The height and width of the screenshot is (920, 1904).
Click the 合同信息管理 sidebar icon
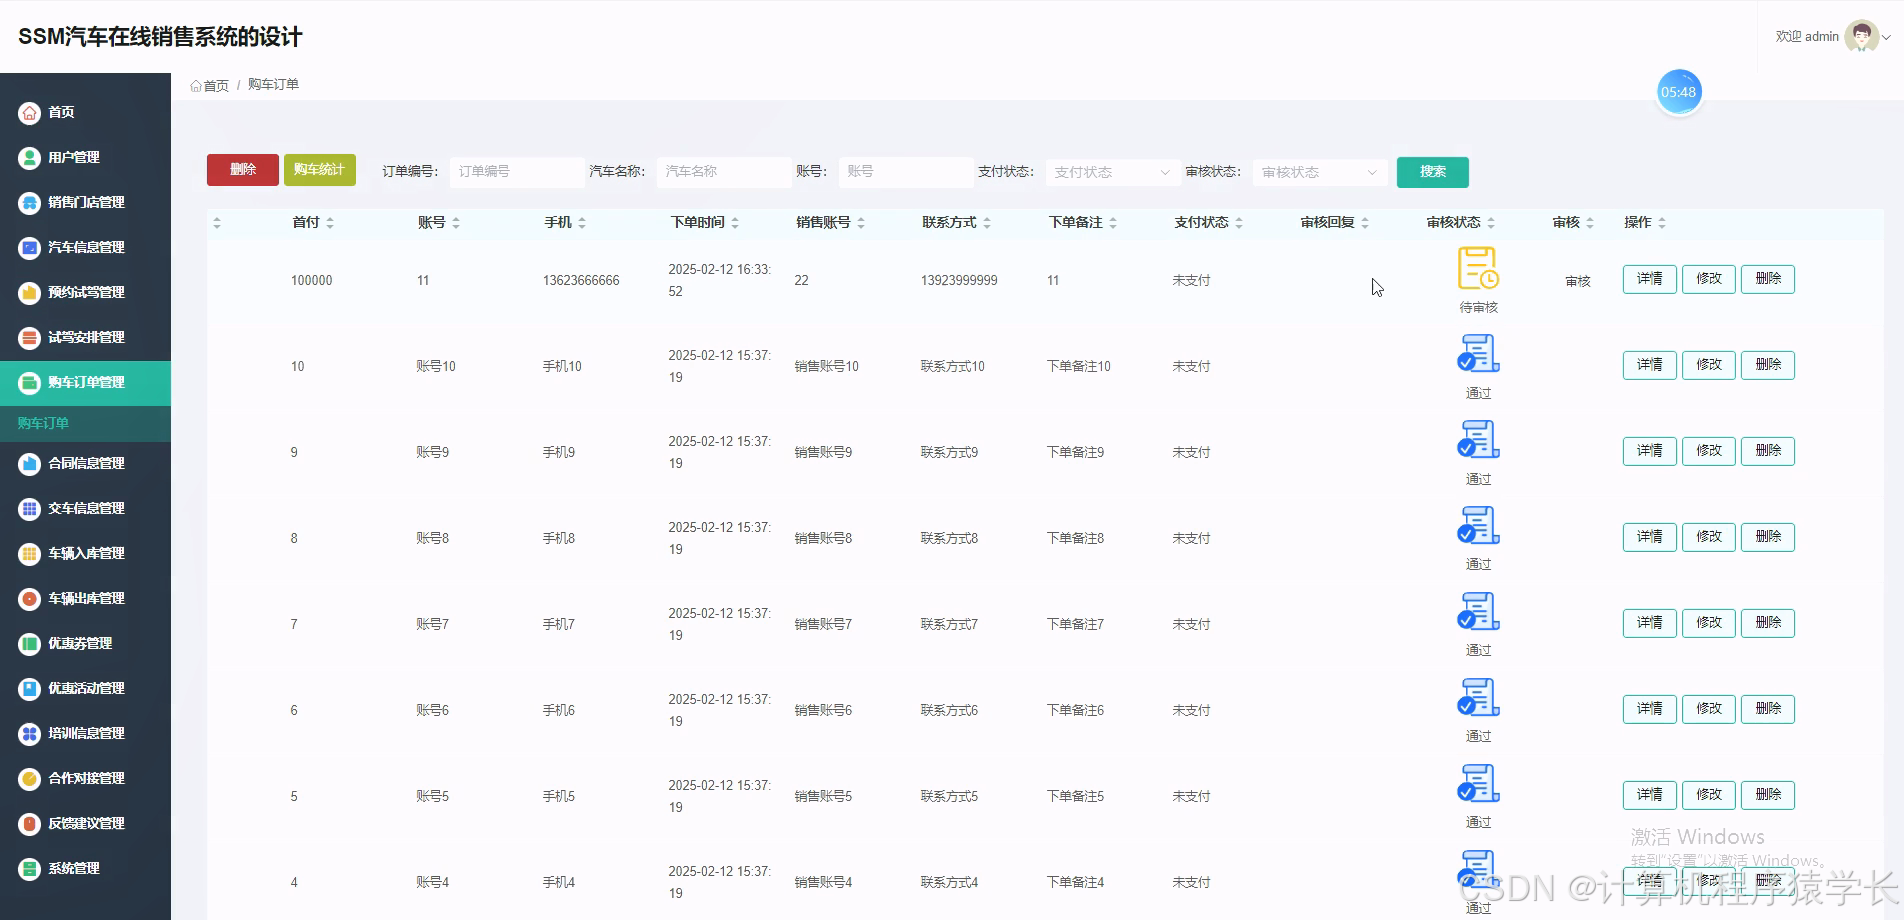[x=30, y=464]
